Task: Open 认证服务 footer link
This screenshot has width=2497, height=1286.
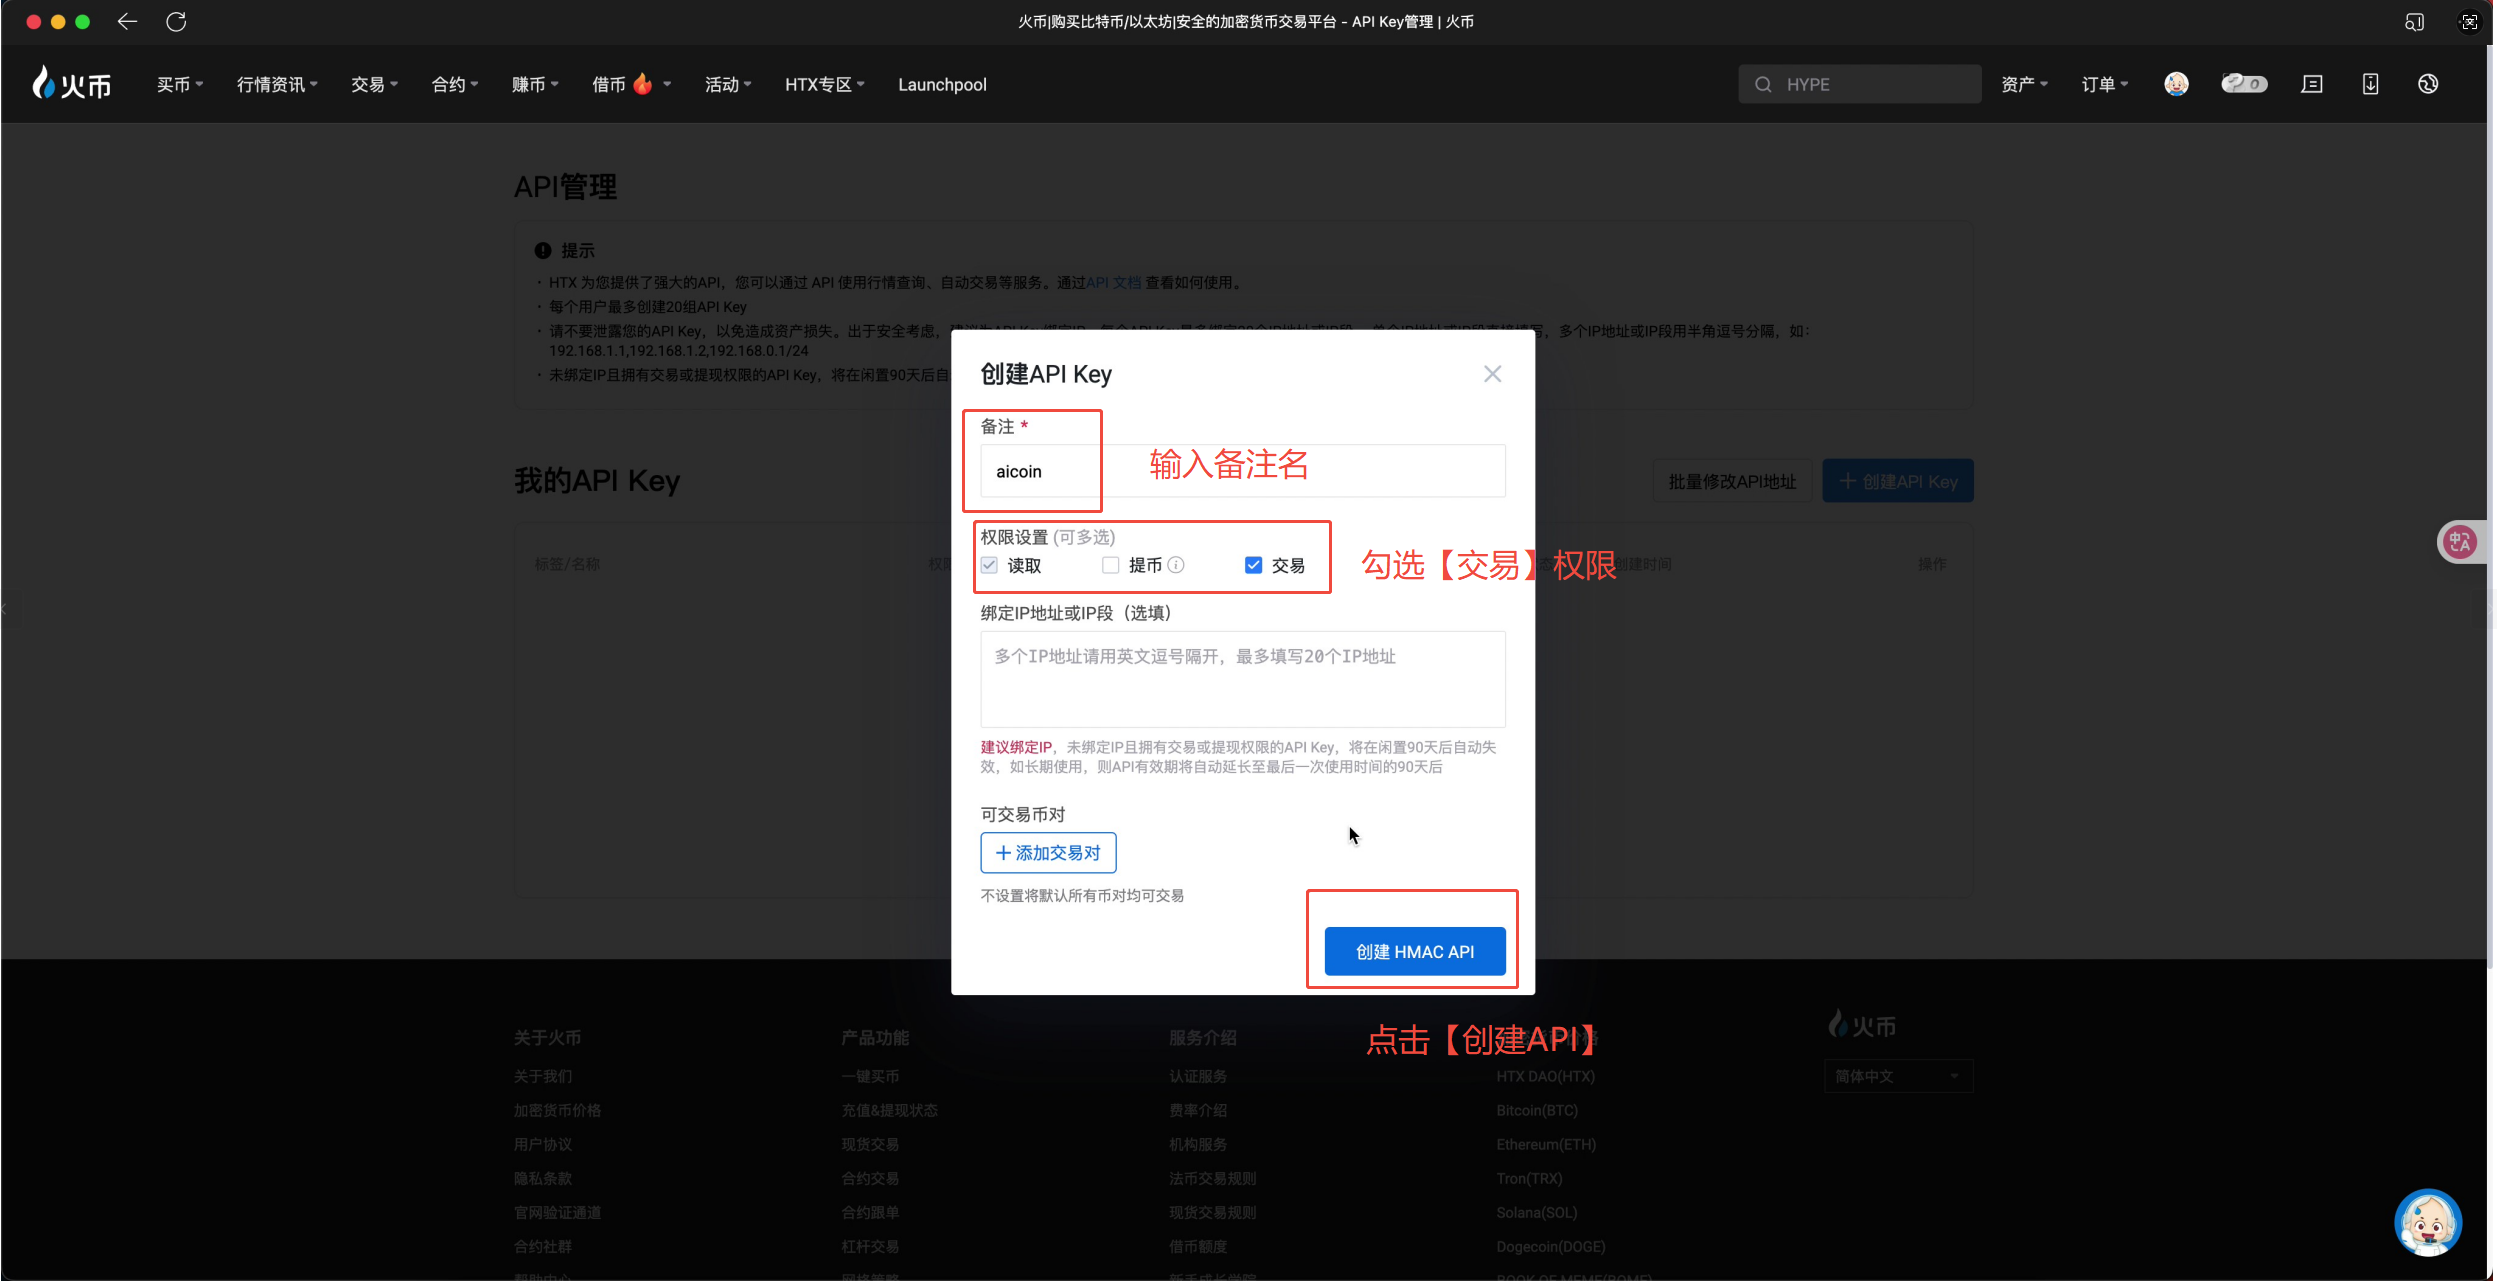Action: 1198,1077
